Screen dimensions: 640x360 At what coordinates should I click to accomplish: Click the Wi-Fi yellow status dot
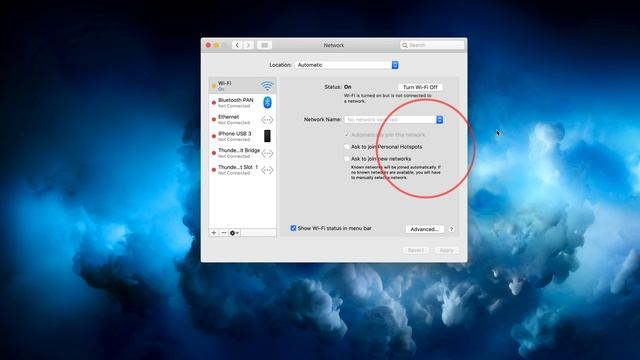tap(213, 86)
